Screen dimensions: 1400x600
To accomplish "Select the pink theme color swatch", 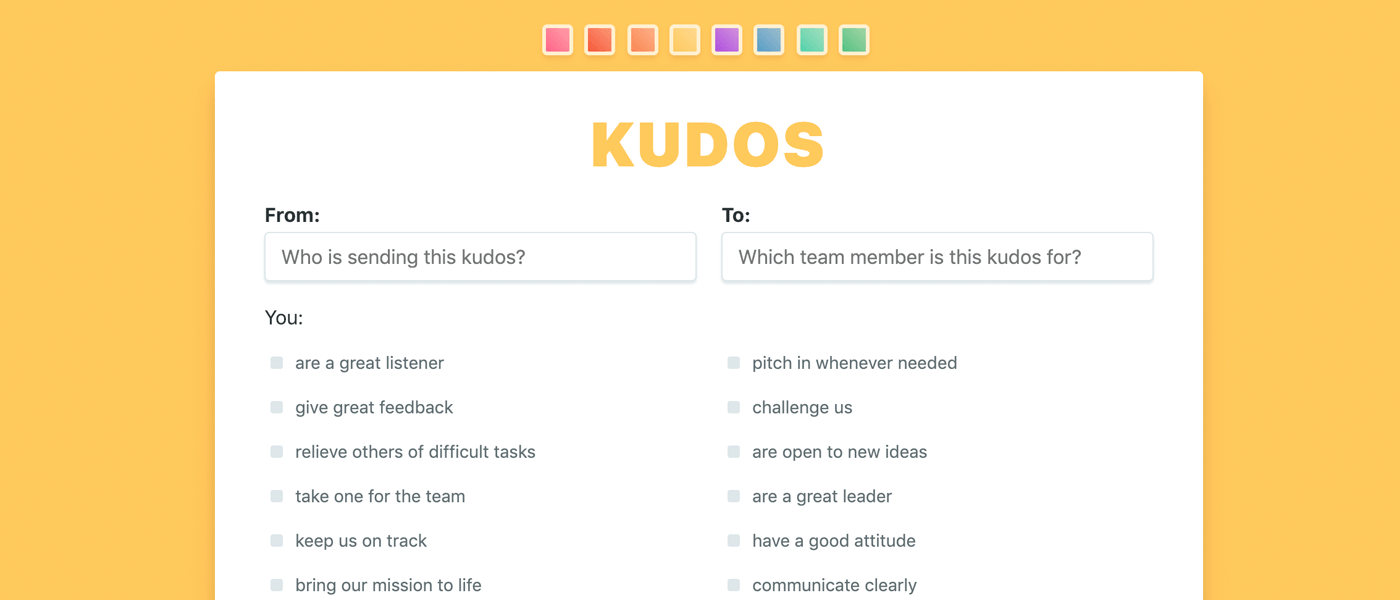I will 557,40.
